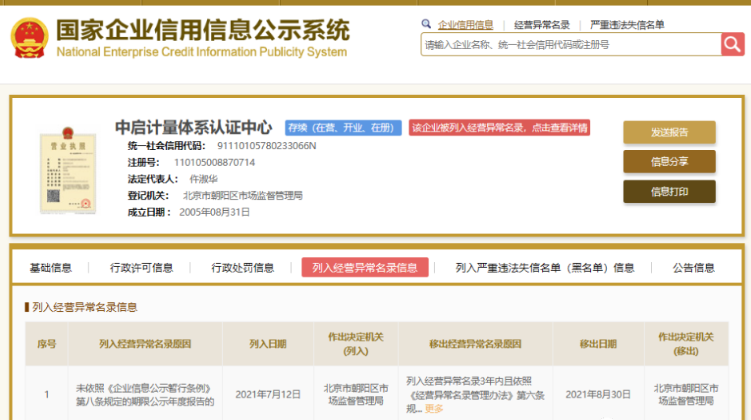Click the 序号 column header

pos(46,344)
